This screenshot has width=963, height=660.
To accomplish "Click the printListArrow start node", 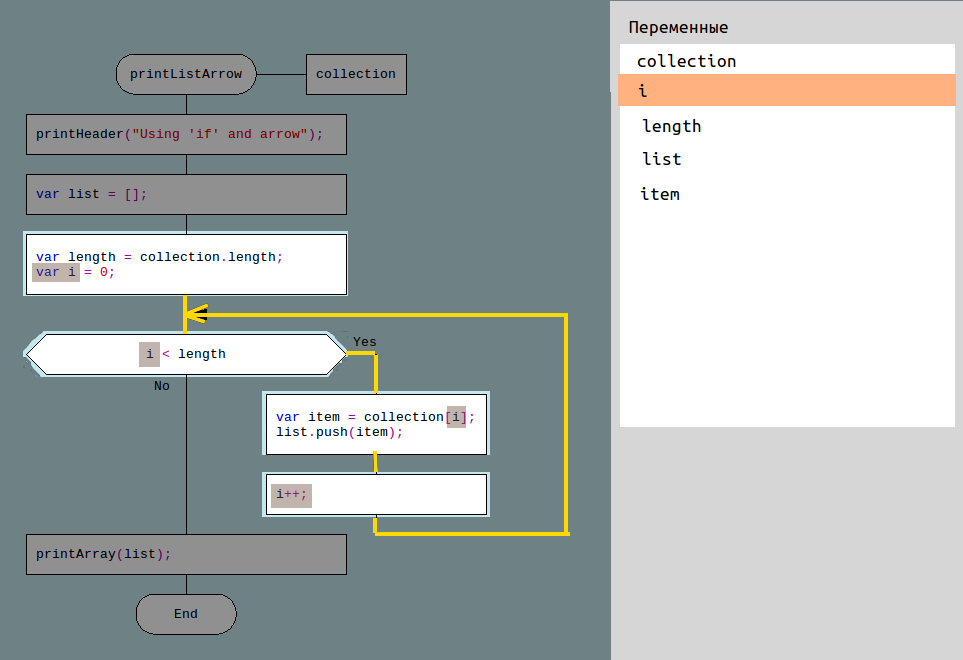I will 186,74.
